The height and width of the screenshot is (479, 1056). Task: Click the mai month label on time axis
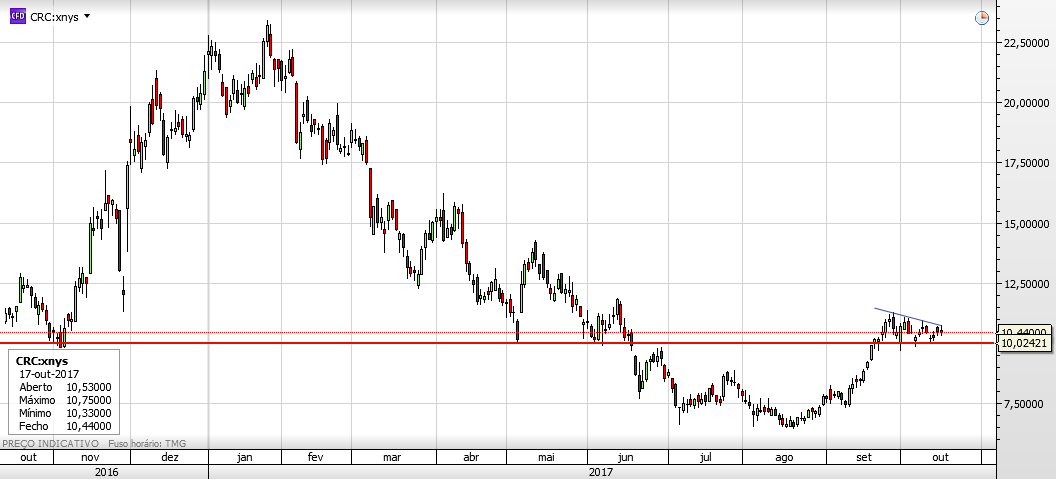pos(546,457)
